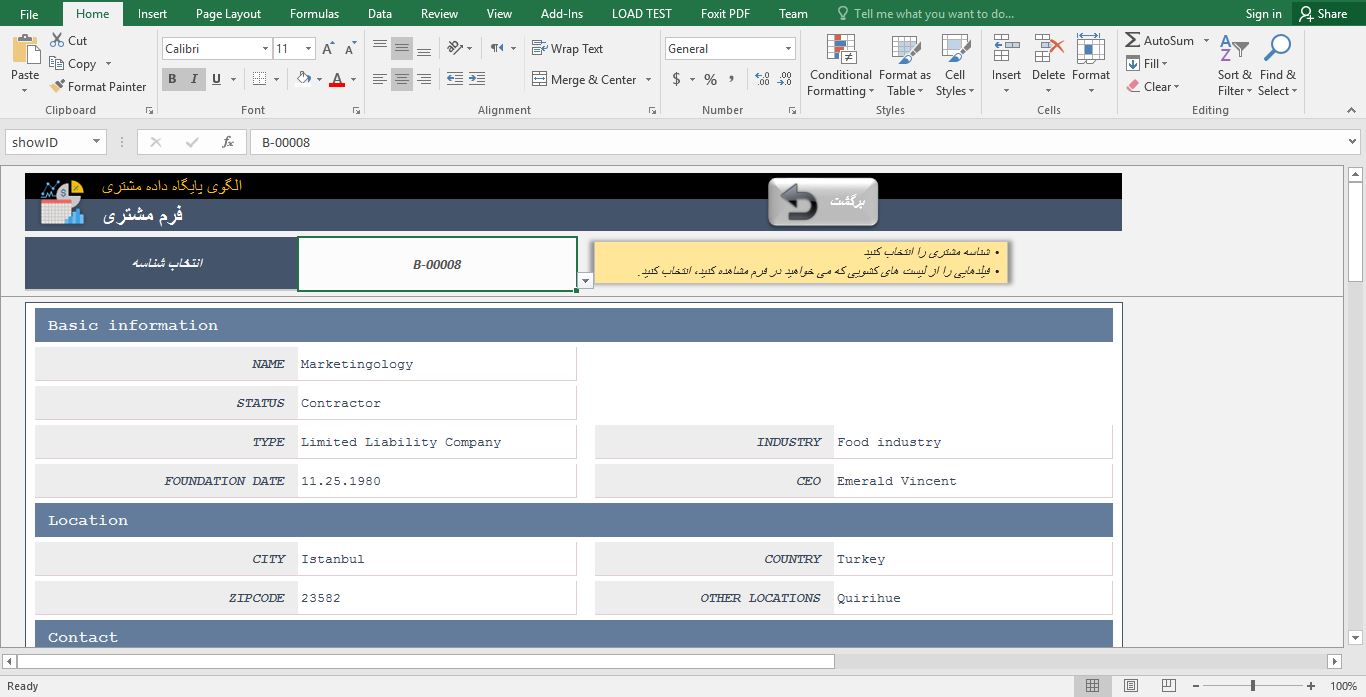The width and height of the screenshot is (1366, 697).
Task: Open accounting dollar format
Action: coord(677,79)
